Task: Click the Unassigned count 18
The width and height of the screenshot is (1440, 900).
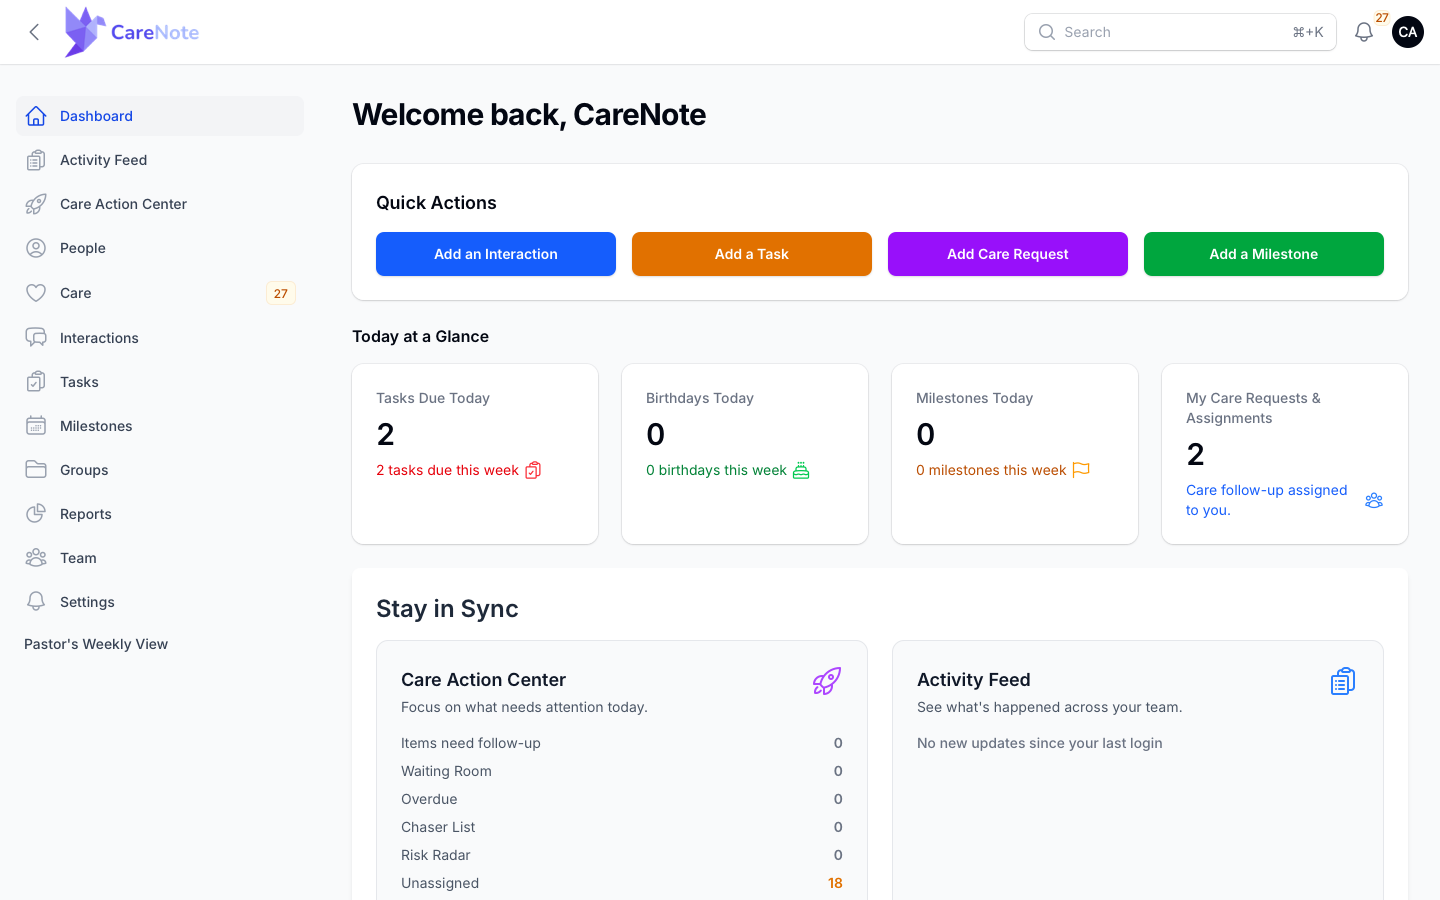Action: point(835,883)
